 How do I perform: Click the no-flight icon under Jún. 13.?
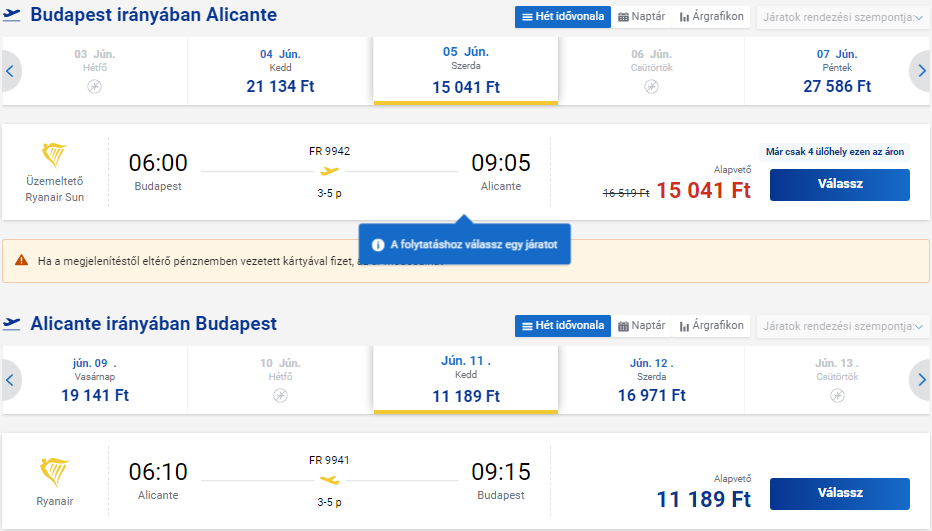pos(836,396)
